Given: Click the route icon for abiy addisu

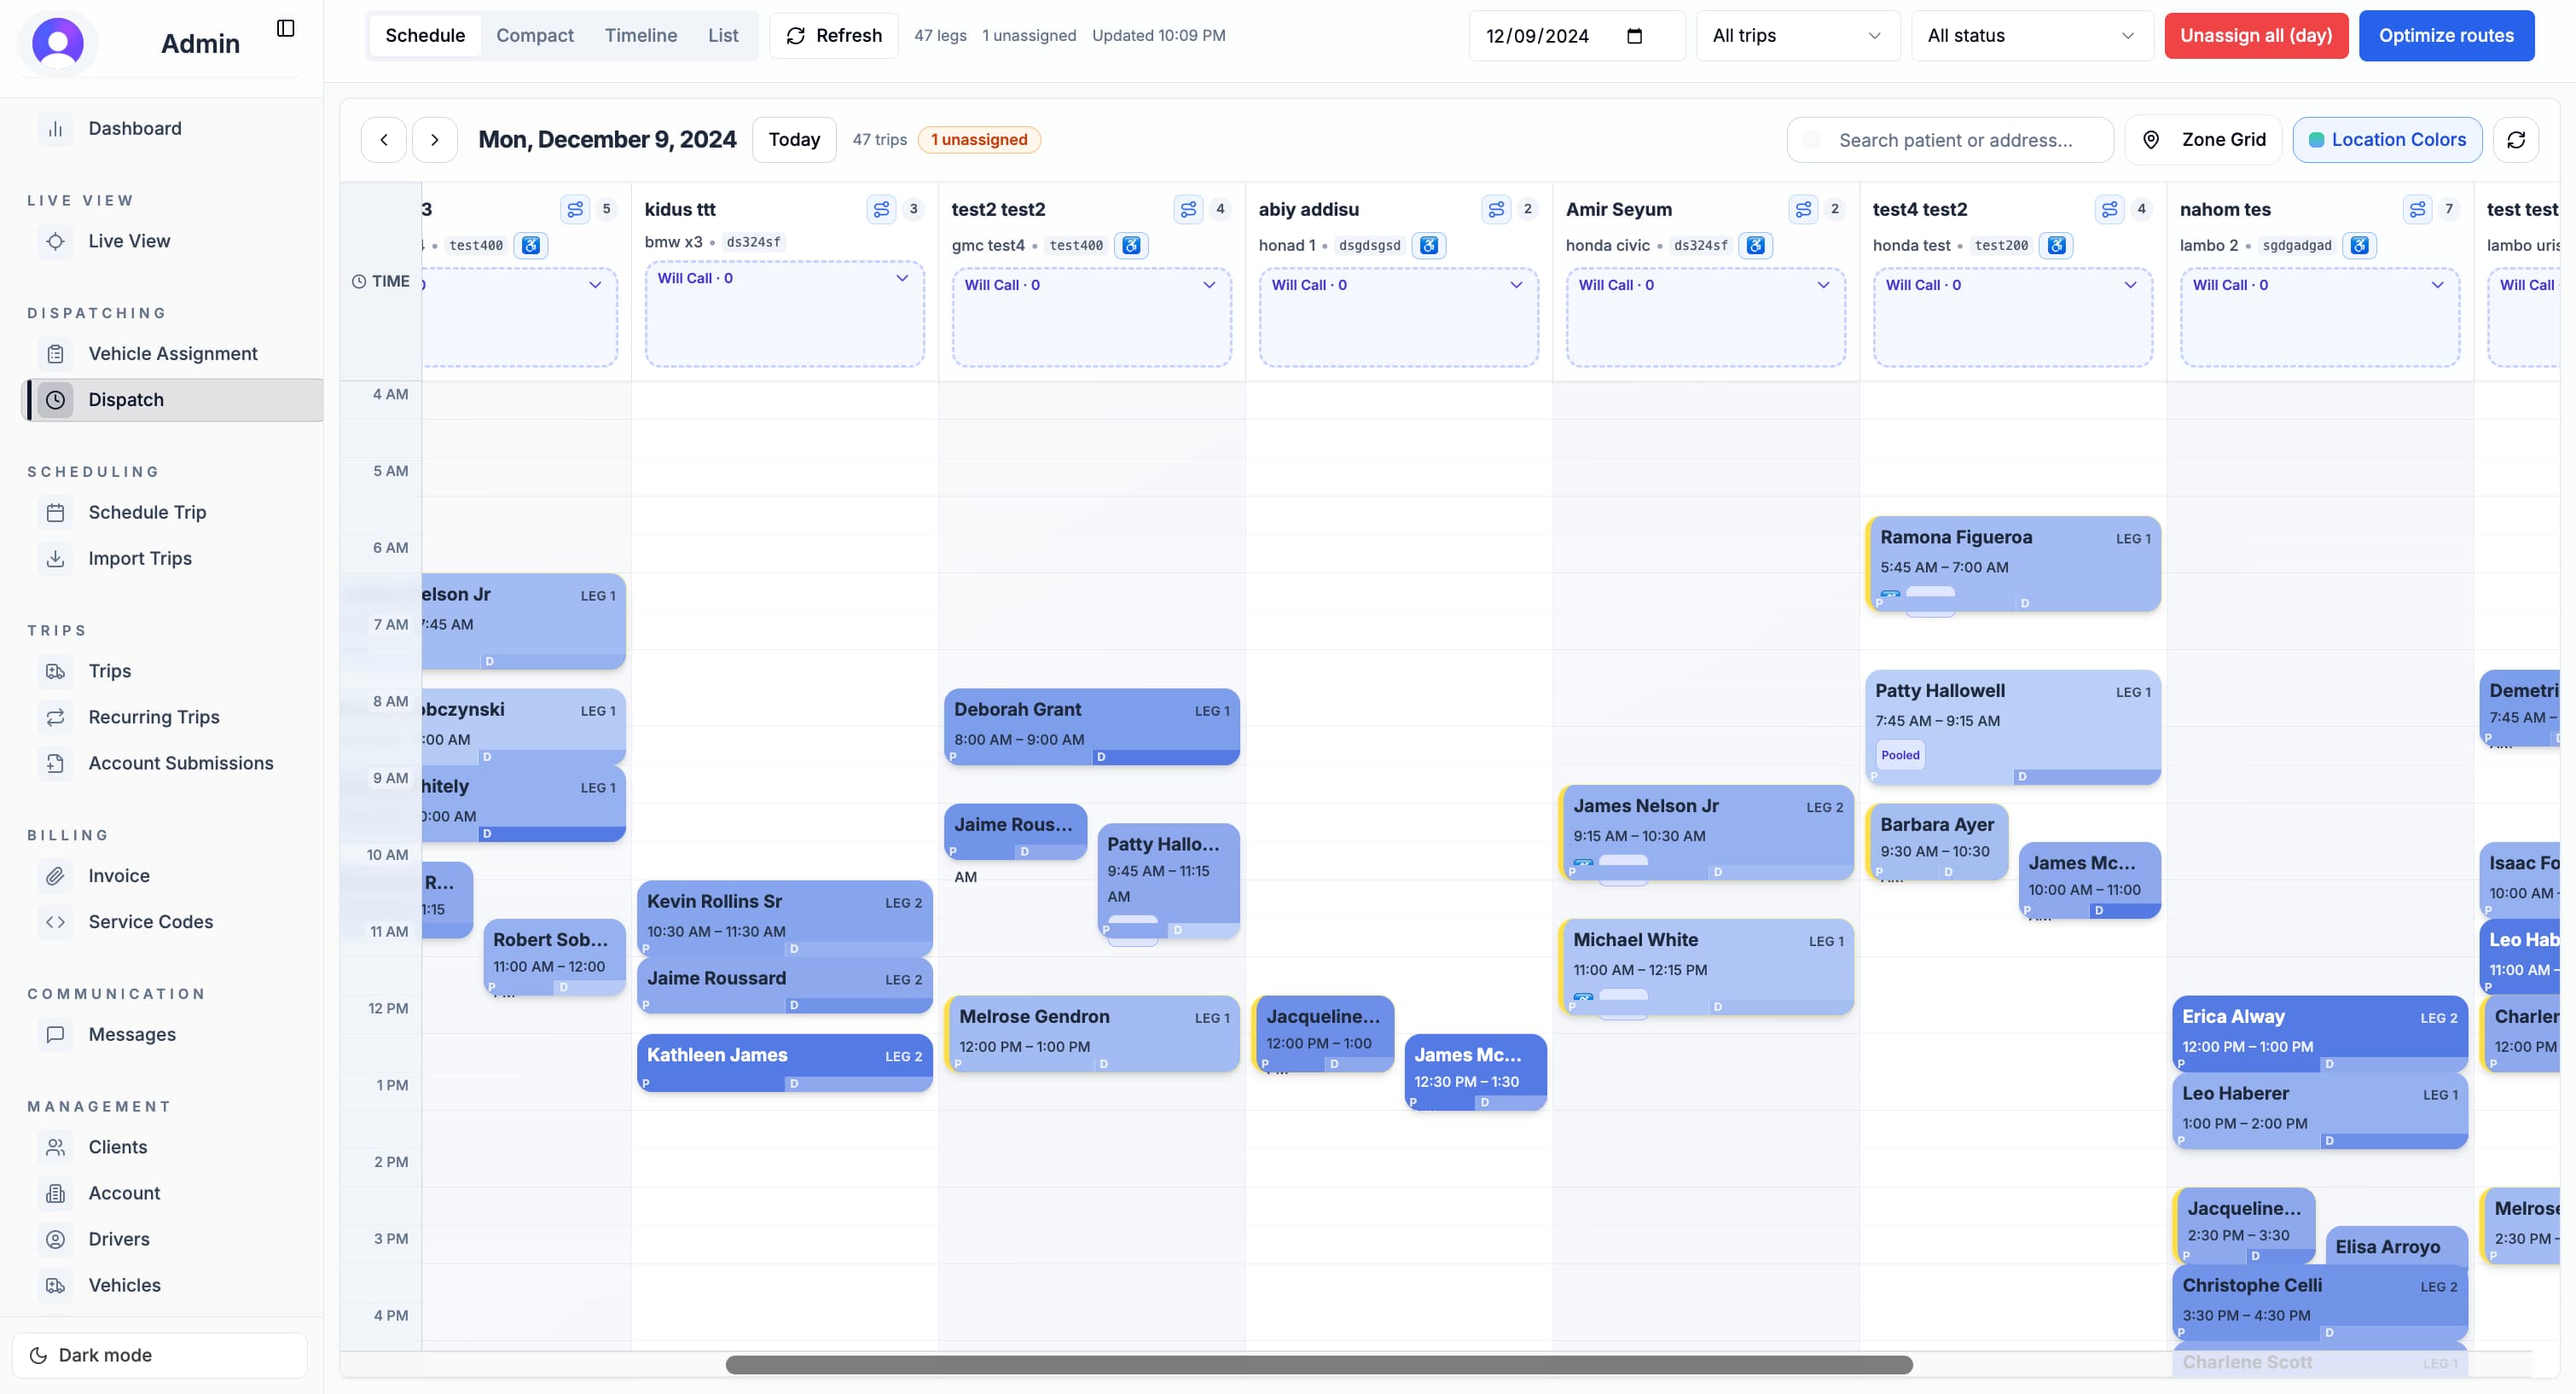Looking at the screenshot, I should click(1496, 209).
